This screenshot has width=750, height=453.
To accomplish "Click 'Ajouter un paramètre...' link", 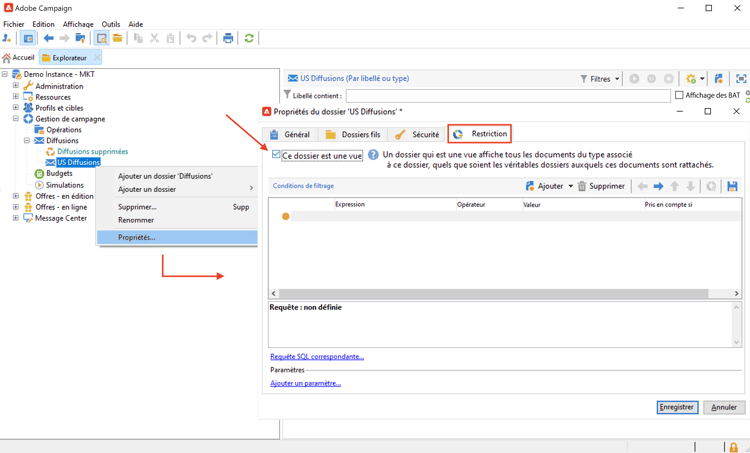I will 305,383.
